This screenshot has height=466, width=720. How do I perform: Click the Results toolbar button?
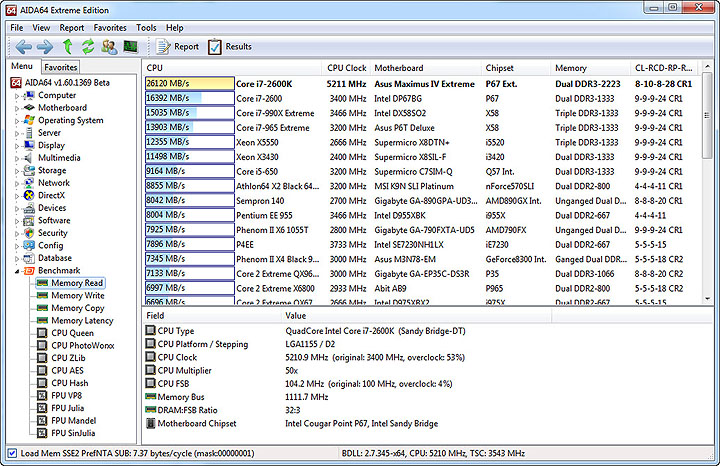coord(229,46)
